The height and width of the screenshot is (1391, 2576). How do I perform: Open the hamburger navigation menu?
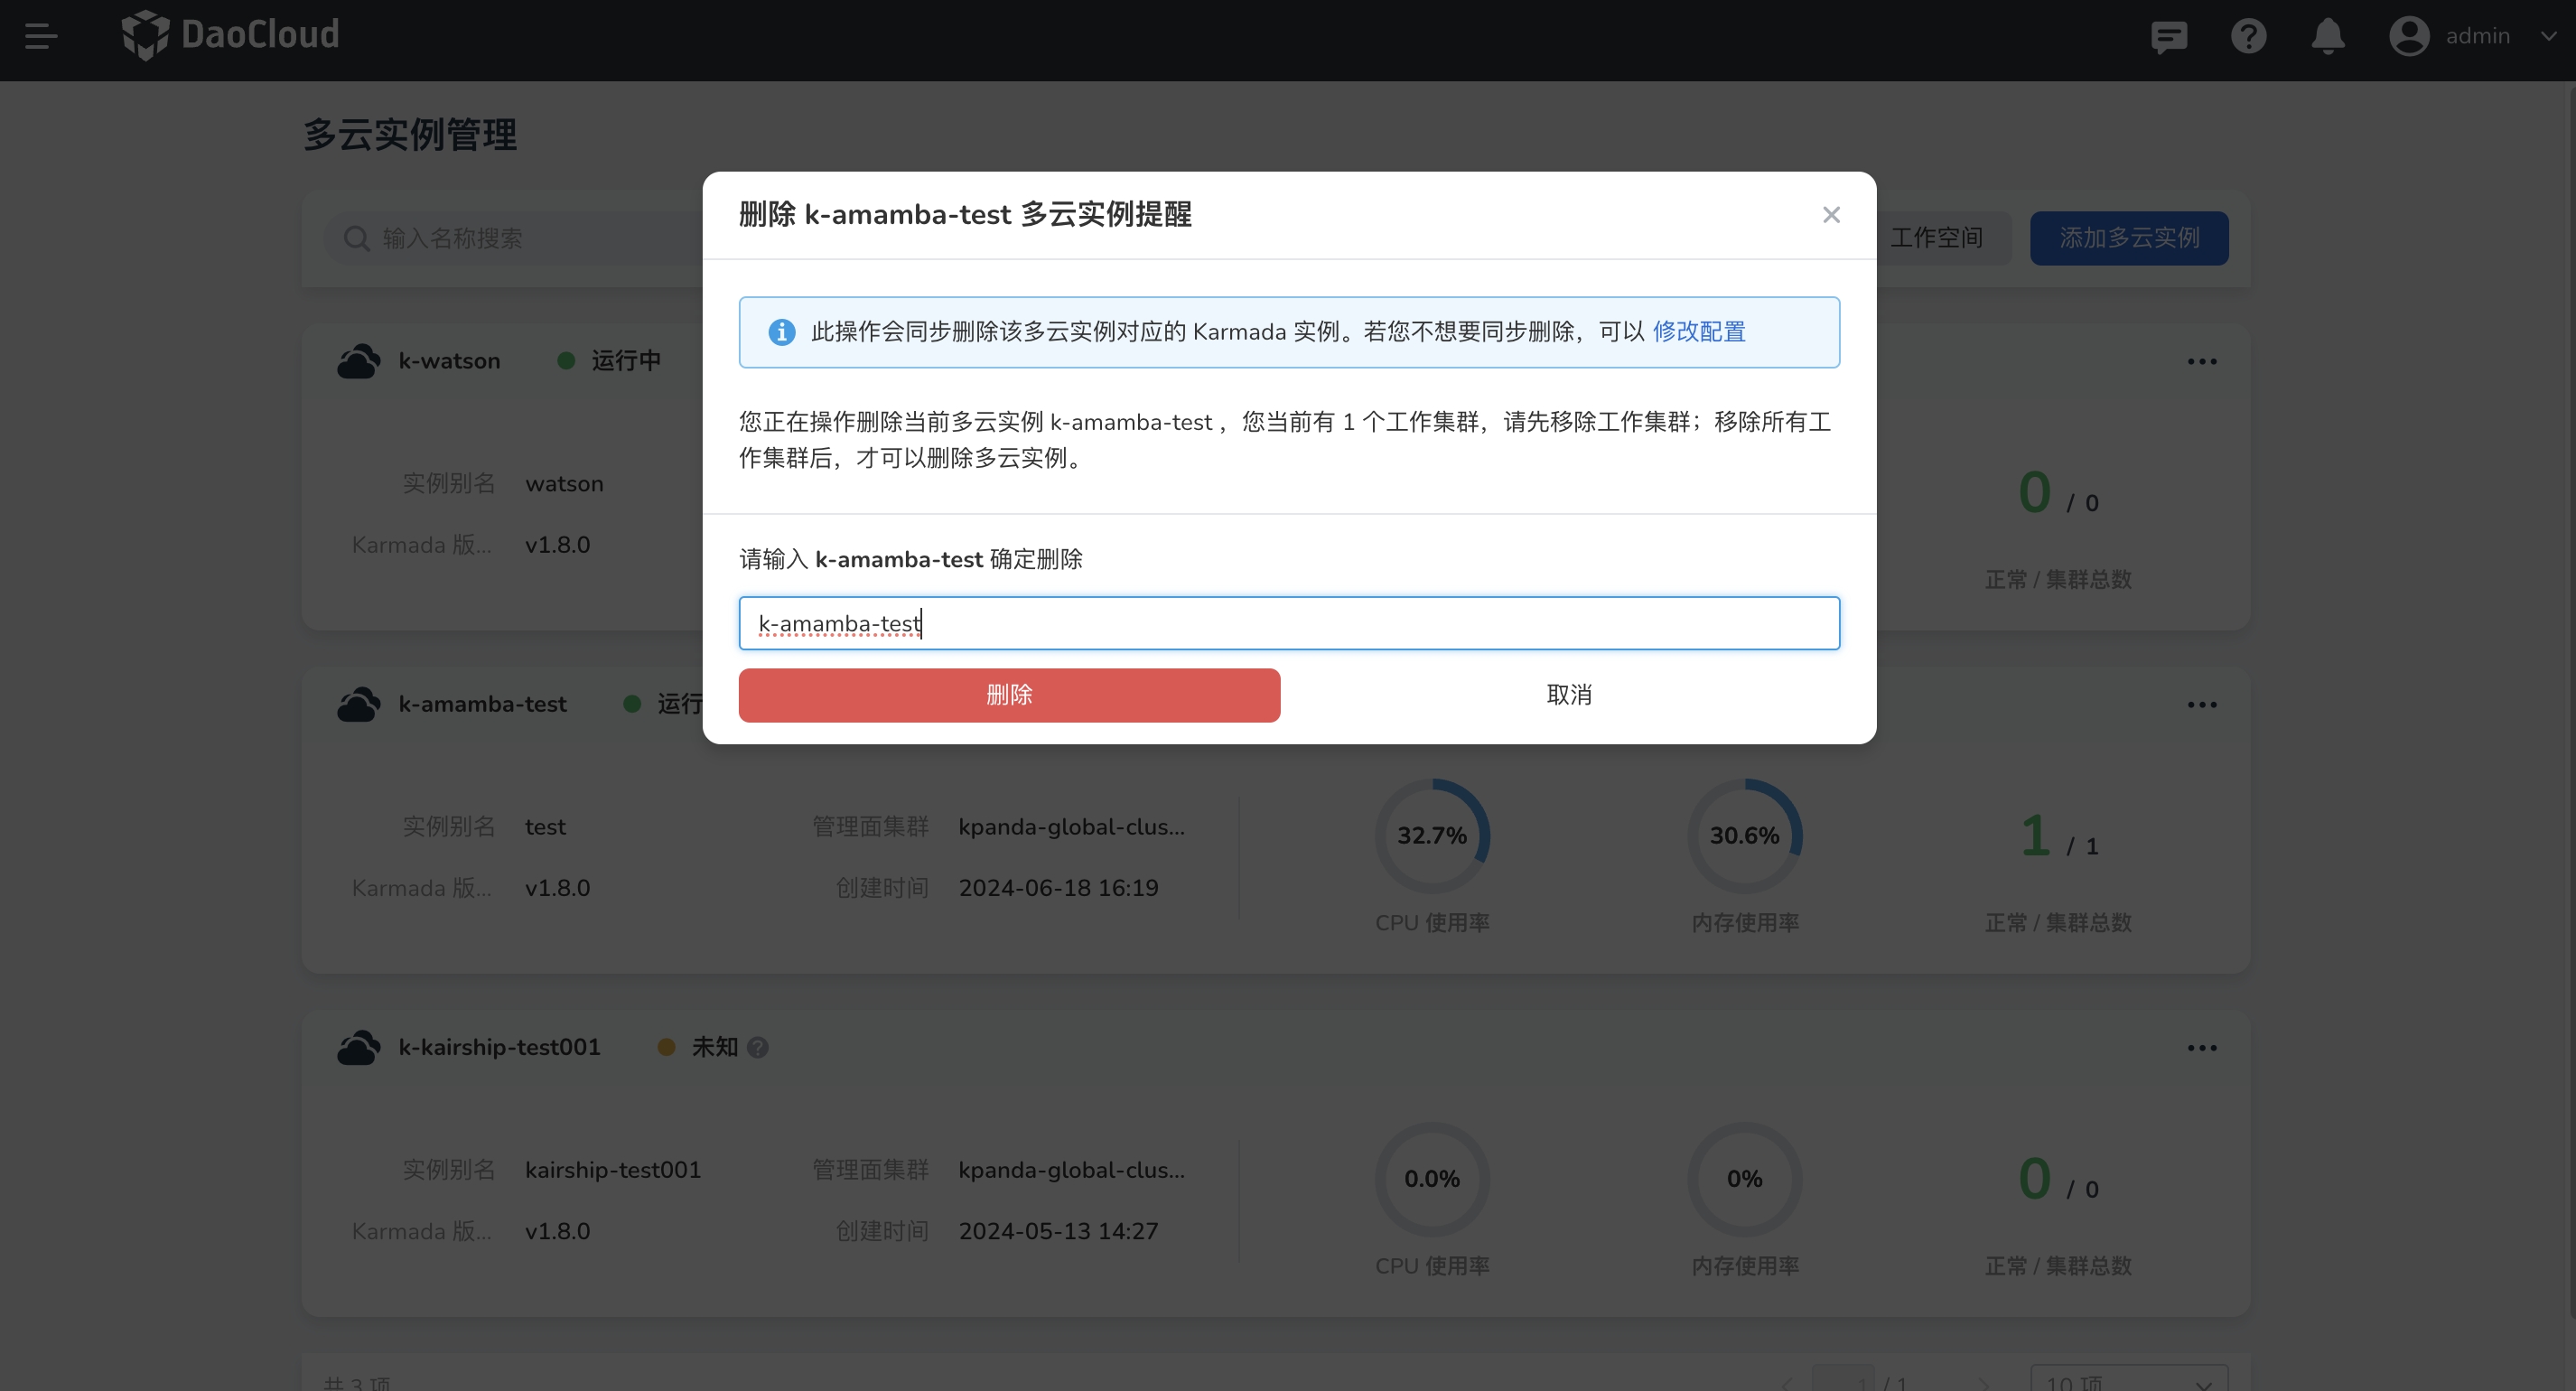pos(41,36)
